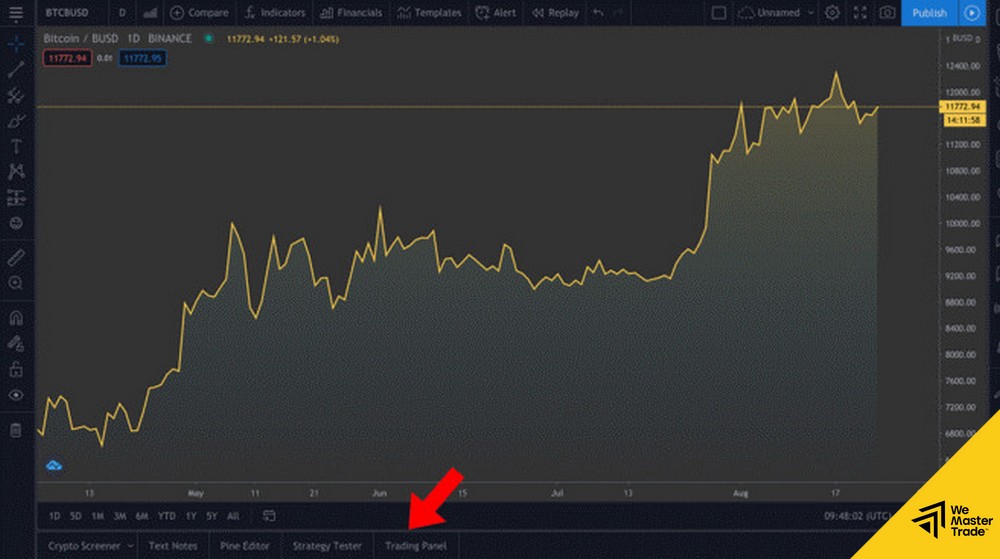Viewport: 1000px width, 559px height.
Task: Toggle magnet mode in left toolbar
Action: tap(16, 319)
